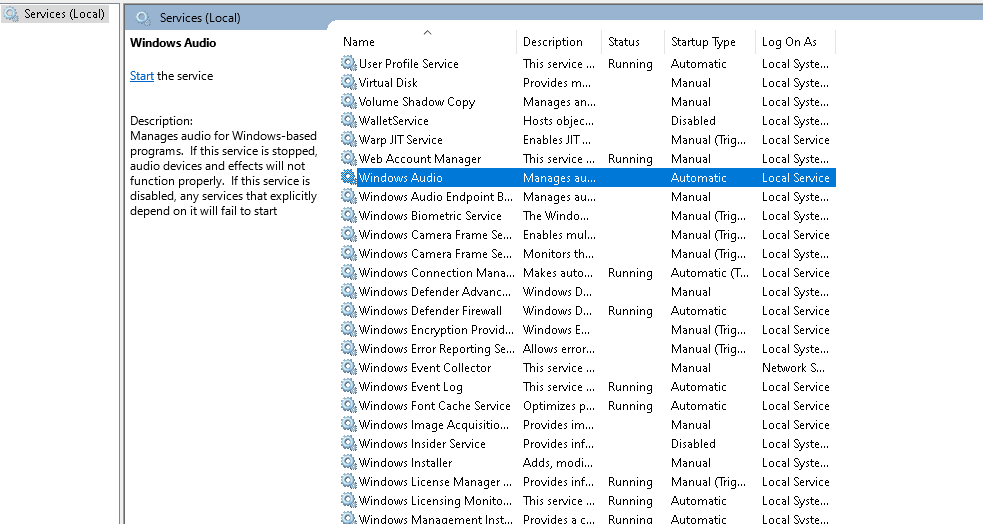Viewport: 983px width, 524px height.
Task: Click the Windows Audio Endpoint Builder gear icon
Action: [x=349, y=196]
